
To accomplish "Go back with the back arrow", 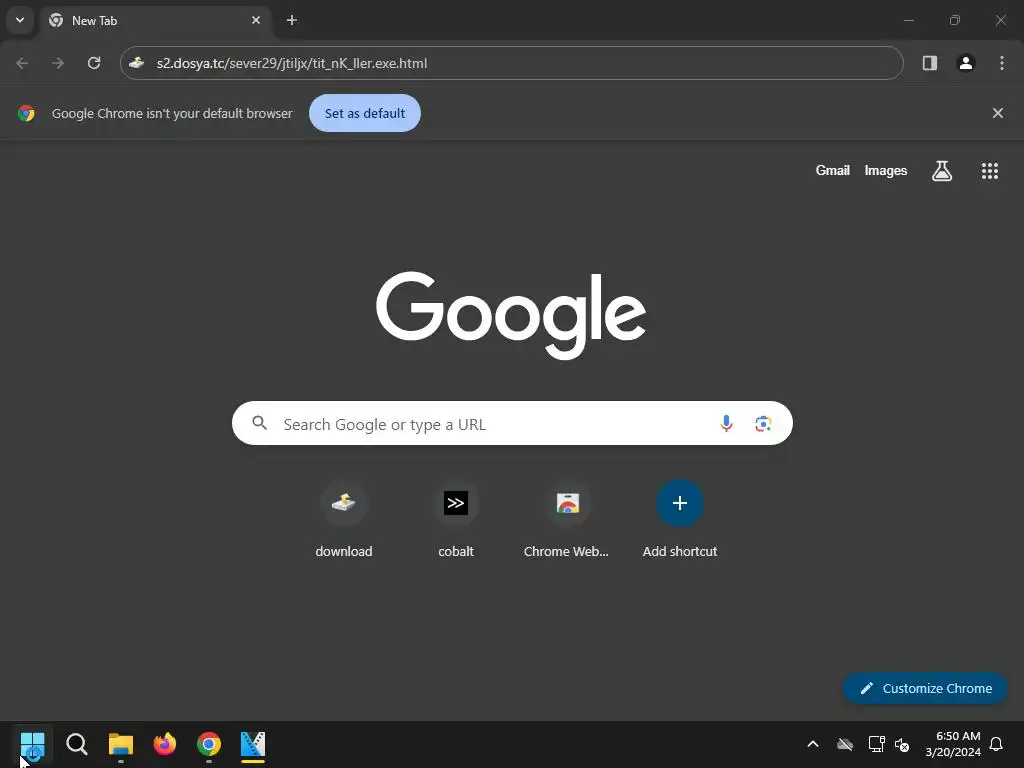I will pyautogui.click(x=22, y=63).
